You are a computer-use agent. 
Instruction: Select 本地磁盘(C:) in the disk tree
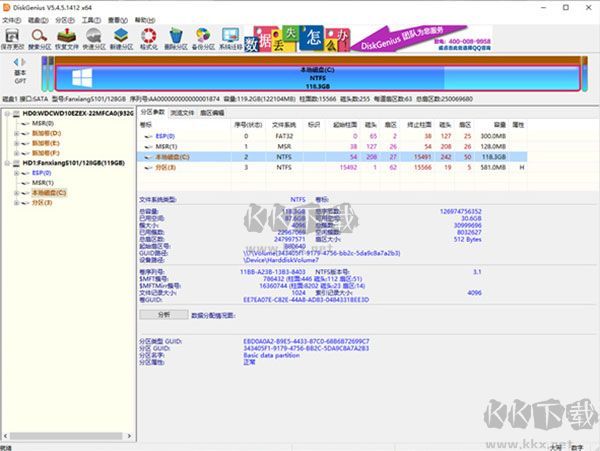(x=49, y=193)
